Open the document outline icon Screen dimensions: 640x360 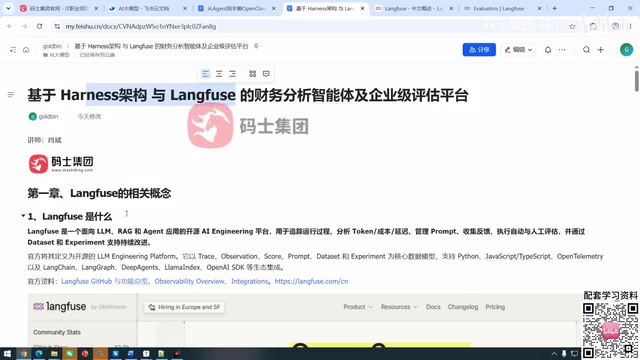click(11, 95)
